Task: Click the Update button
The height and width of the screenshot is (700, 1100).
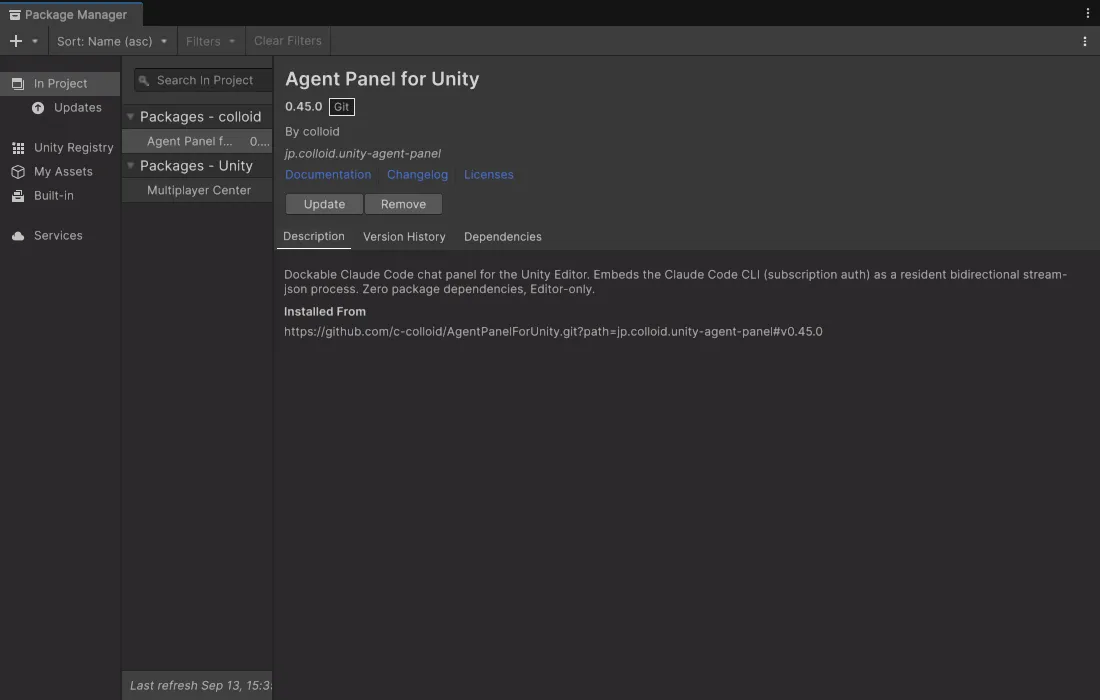Action: coord(324,204)
